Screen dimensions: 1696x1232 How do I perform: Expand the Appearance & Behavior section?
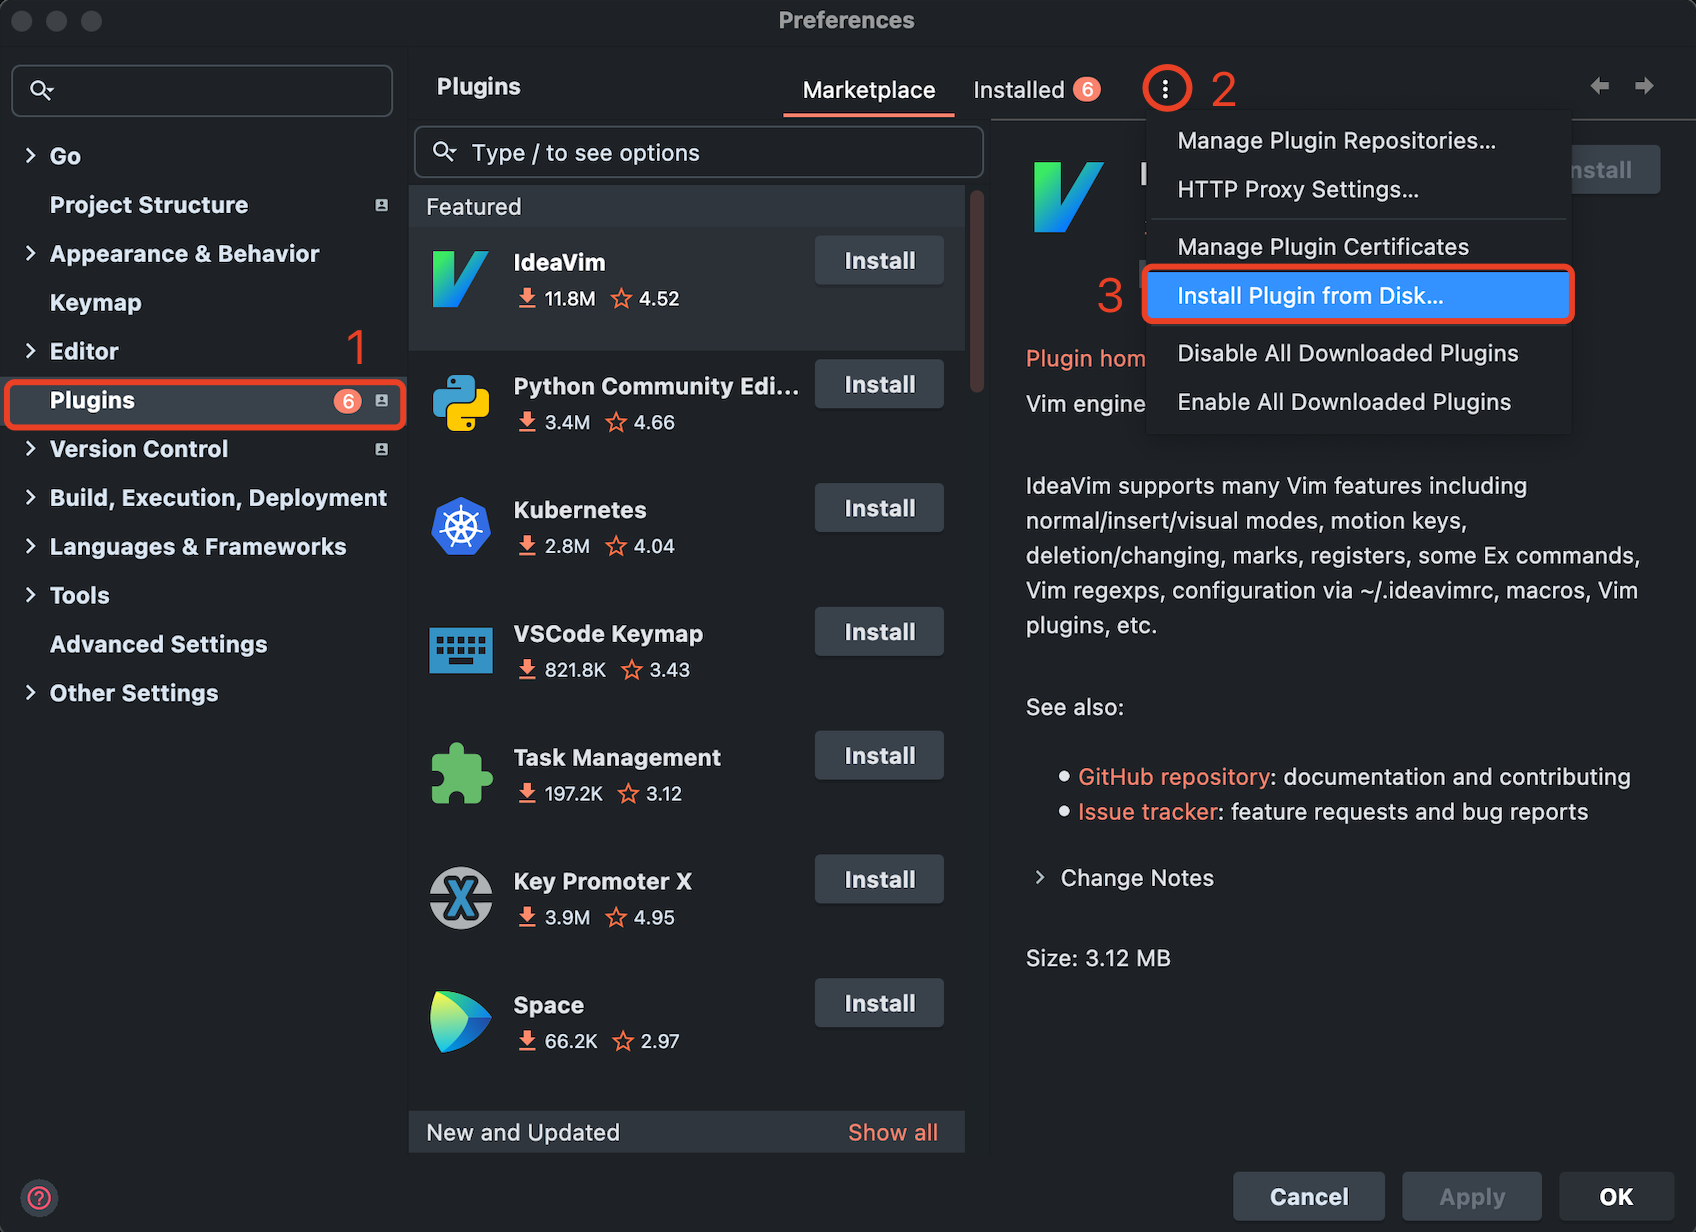click(30, 254)
